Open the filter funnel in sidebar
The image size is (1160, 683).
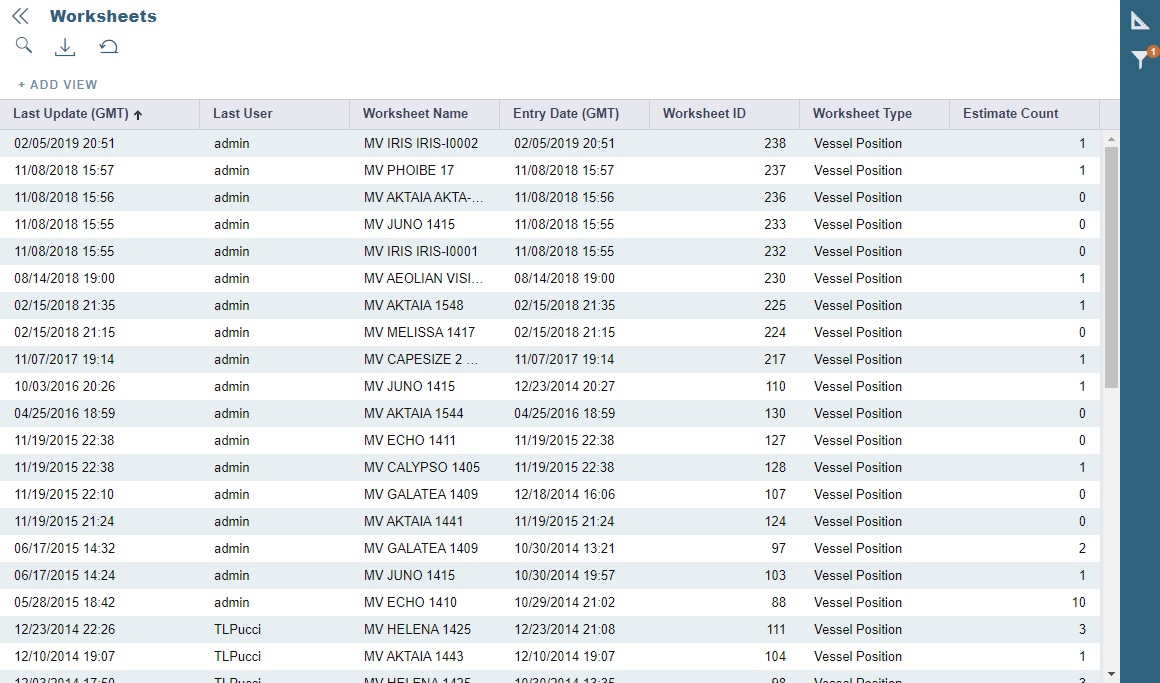(1140, 60)
